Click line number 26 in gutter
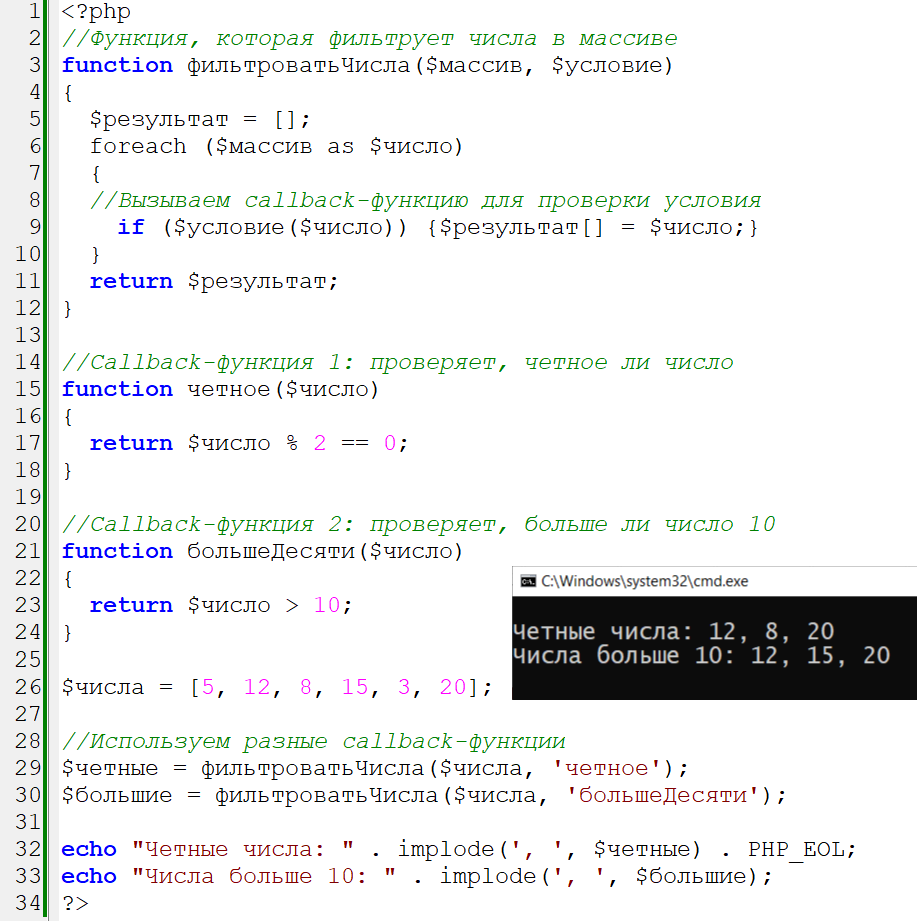The width and height of the screenshot is (917, 921). 28,687
